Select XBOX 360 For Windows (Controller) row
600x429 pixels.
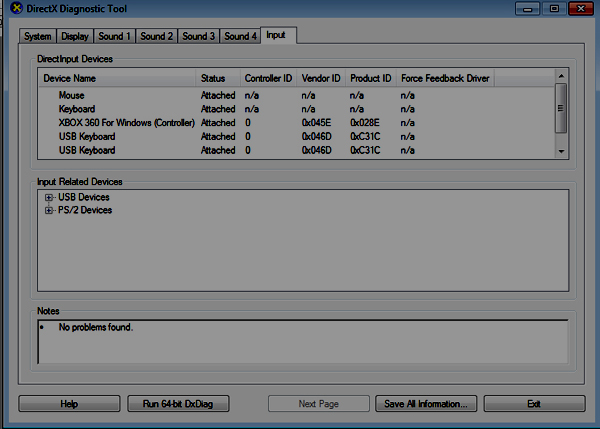click(297, 123)
